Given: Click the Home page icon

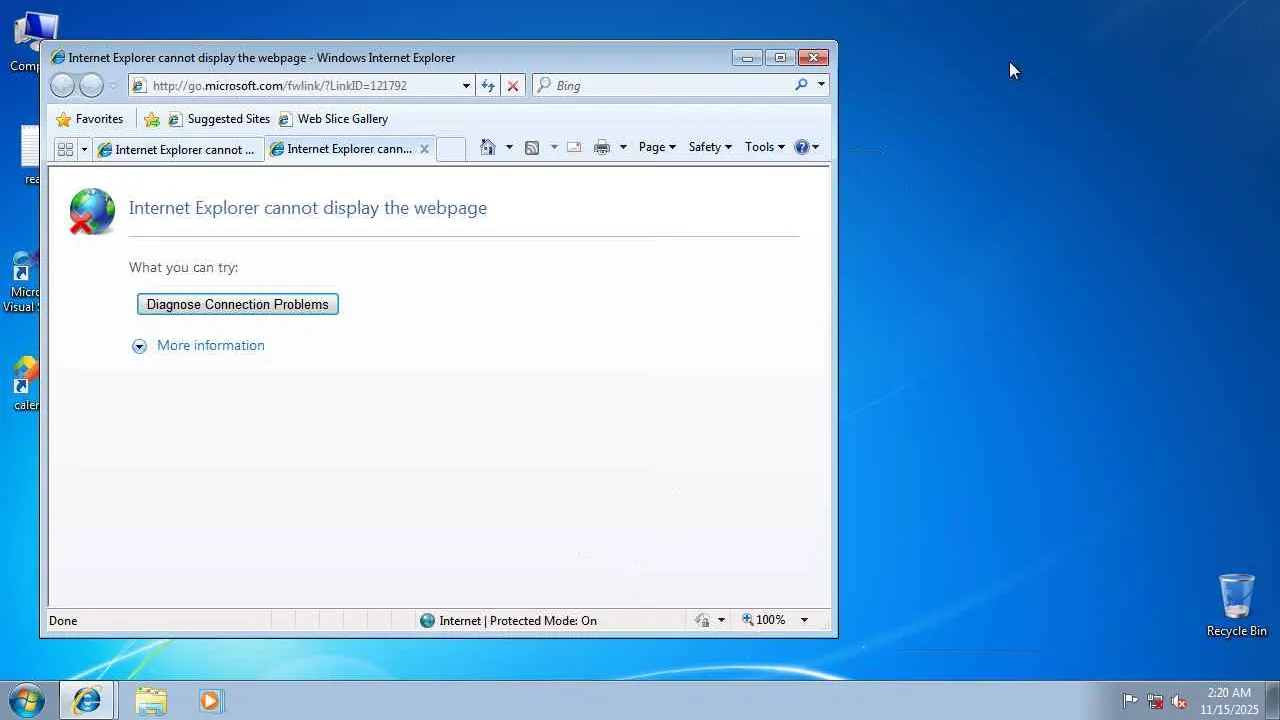Looking at the screenshot, I should [x=488, y=147].
